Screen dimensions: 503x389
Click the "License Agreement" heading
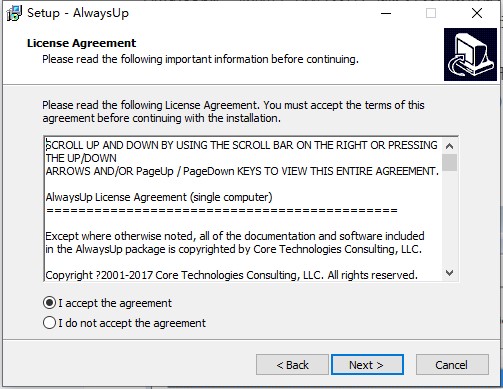click(x=81, y=43)
